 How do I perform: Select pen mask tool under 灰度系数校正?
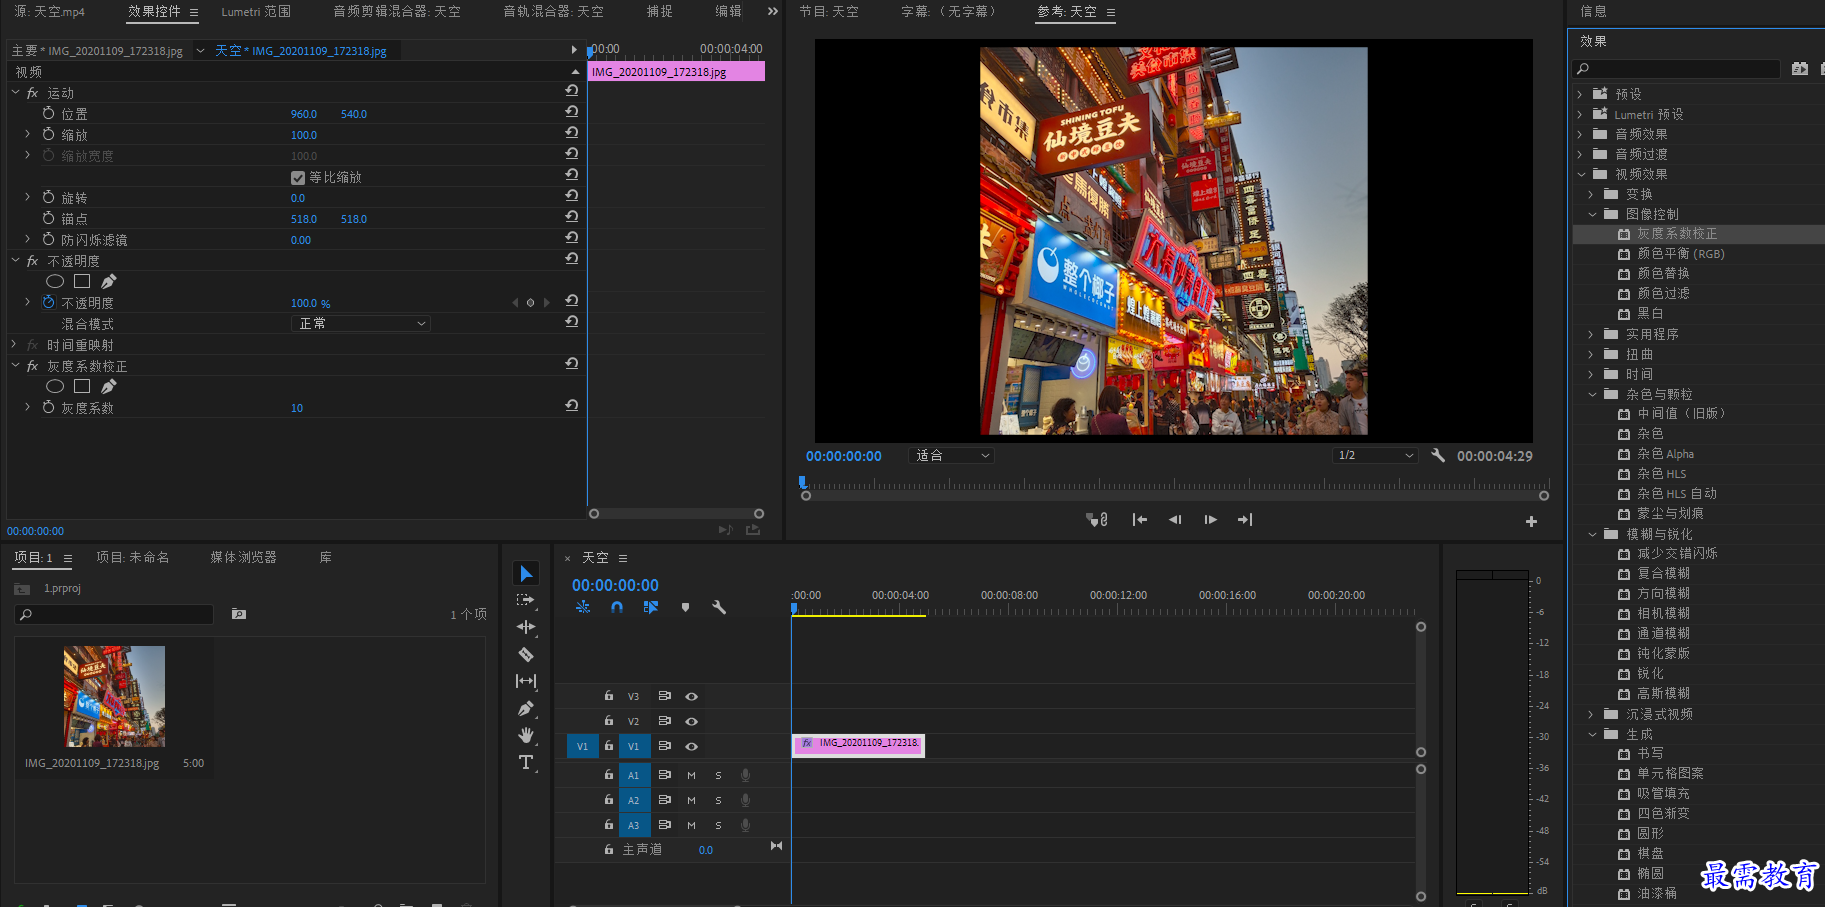(x=109, y=386)
